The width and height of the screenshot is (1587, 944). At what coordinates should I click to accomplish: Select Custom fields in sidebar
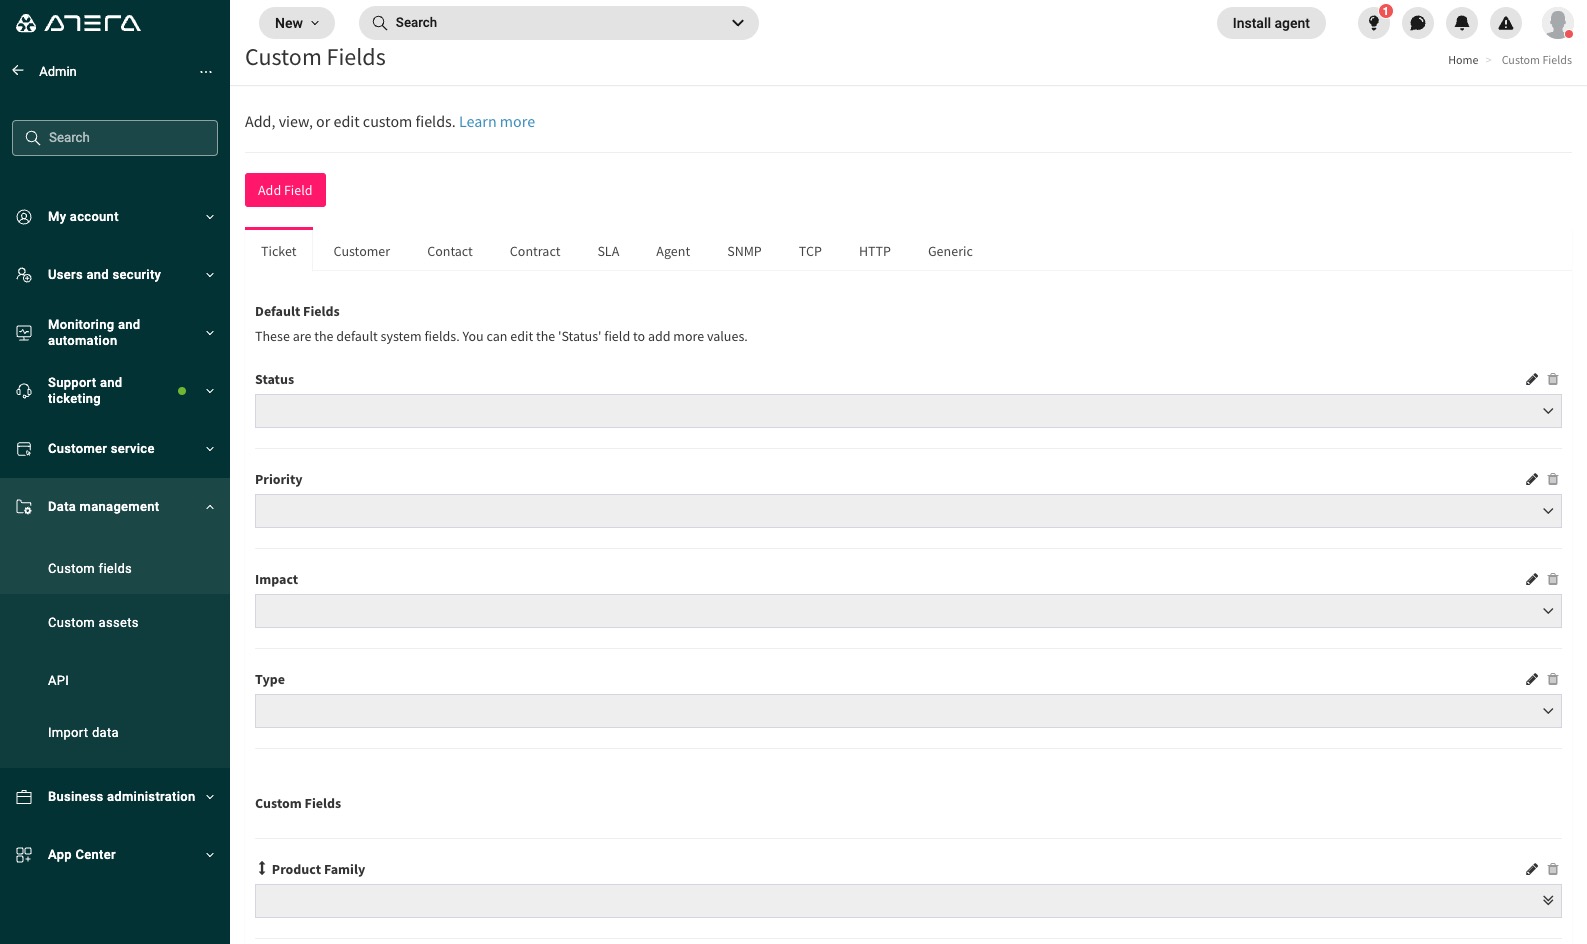pos(90,568)
